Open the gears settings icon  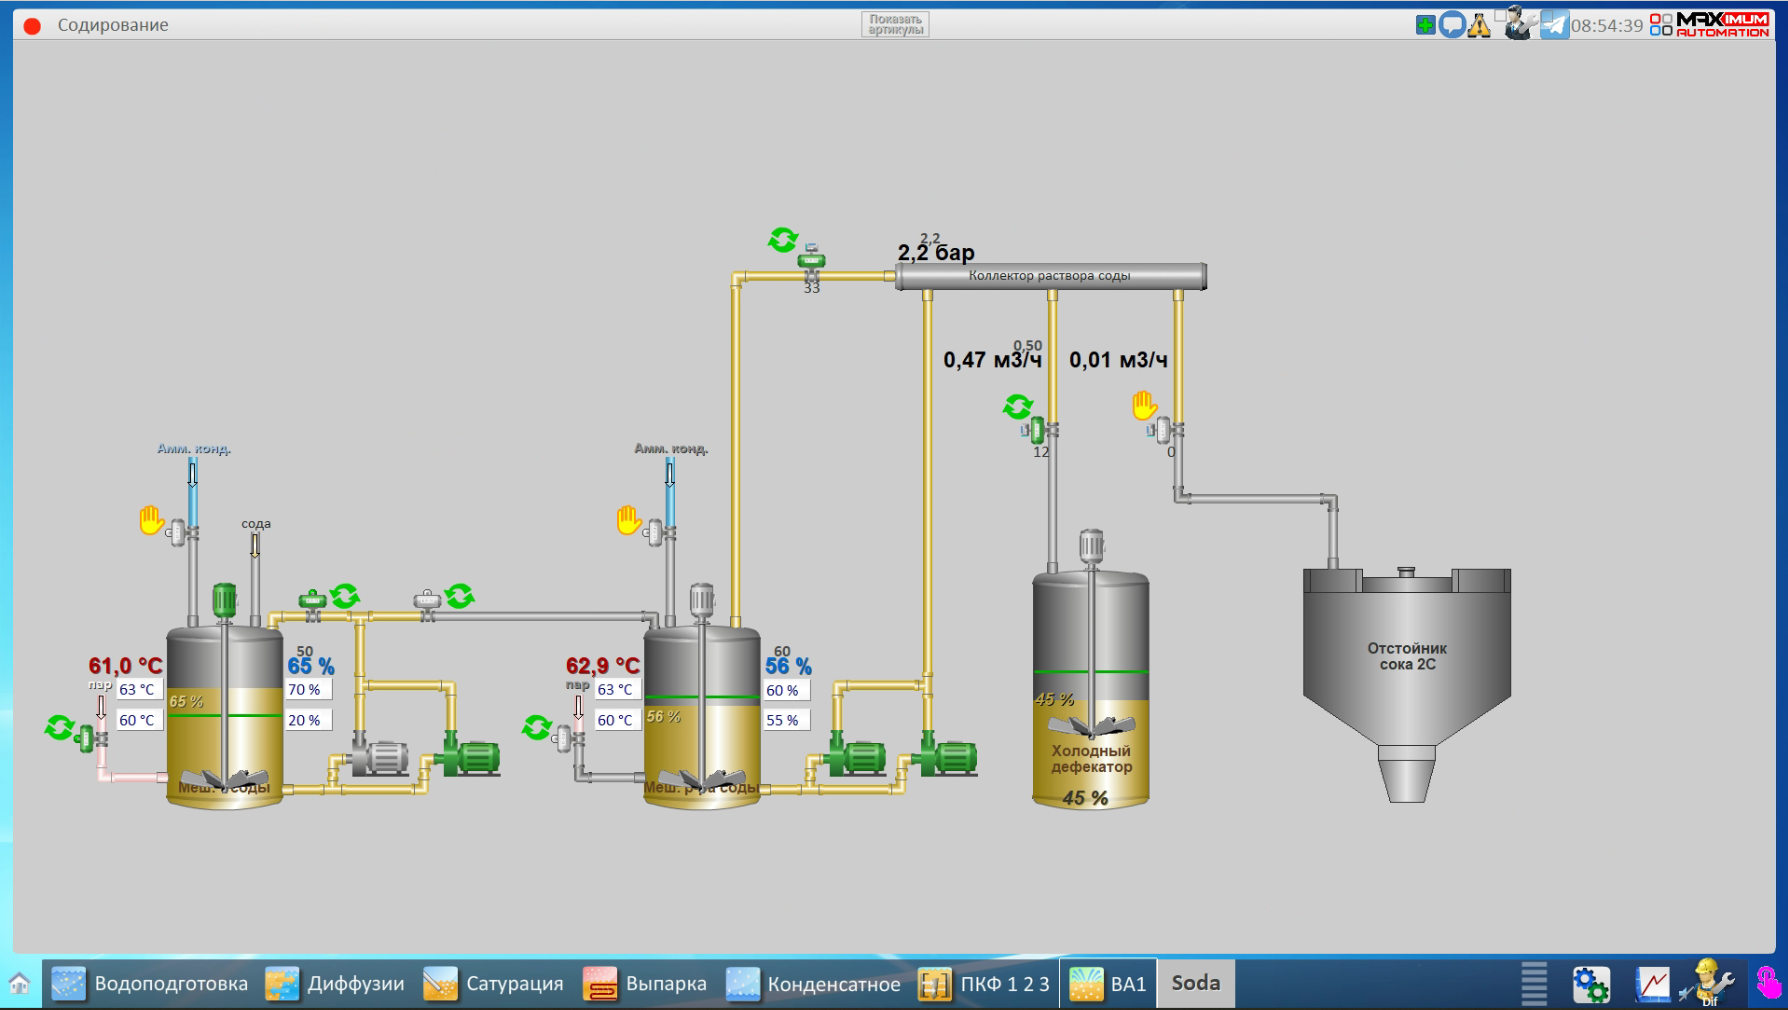1590,984
